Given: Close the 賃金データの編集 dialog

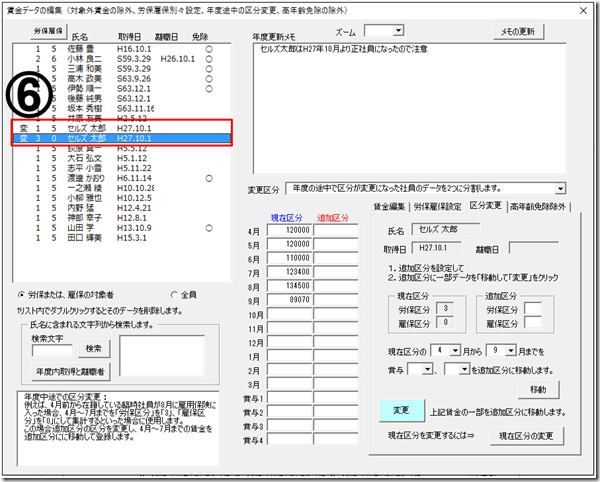Looking at the screenshot, I should [583, 10].
